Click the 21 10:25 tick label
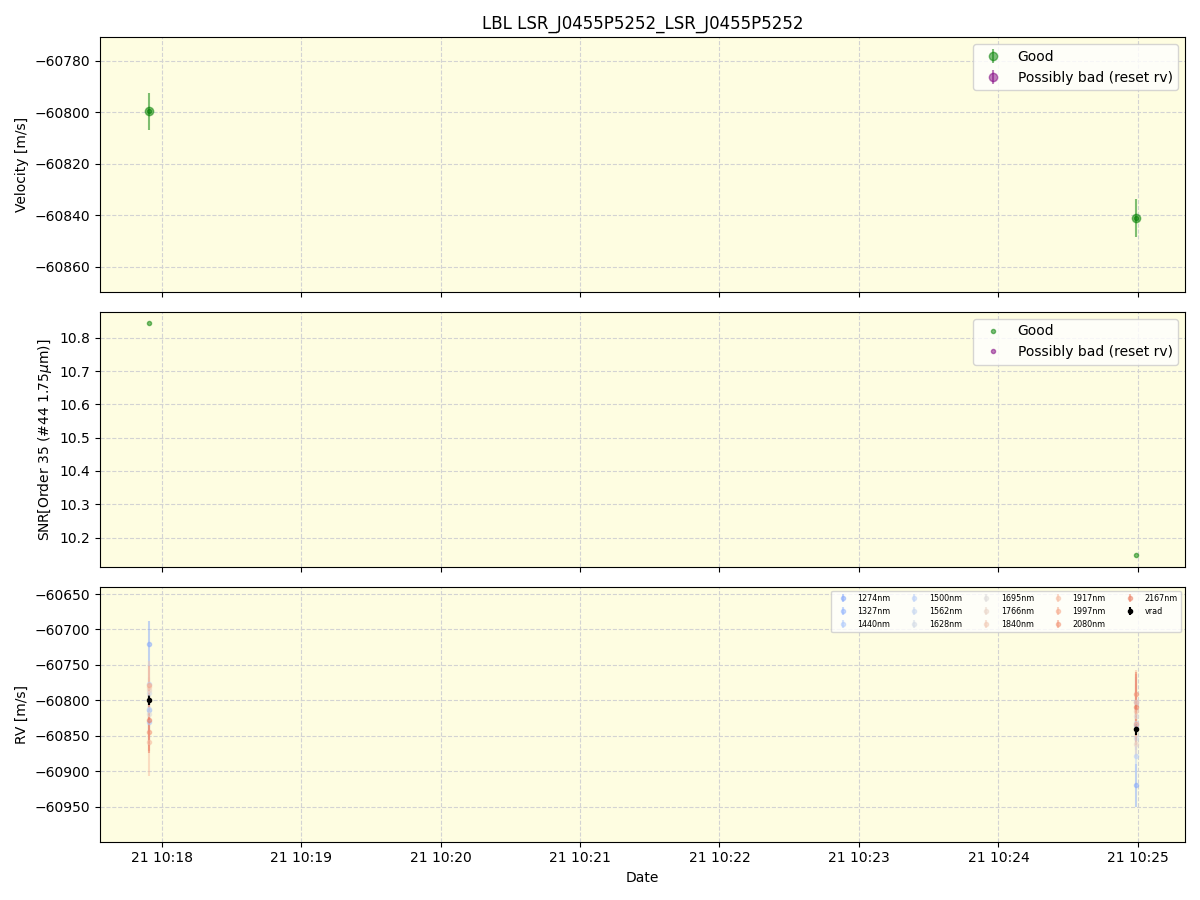Screen dimensions: 1200x900 [x=1137, y=858]
